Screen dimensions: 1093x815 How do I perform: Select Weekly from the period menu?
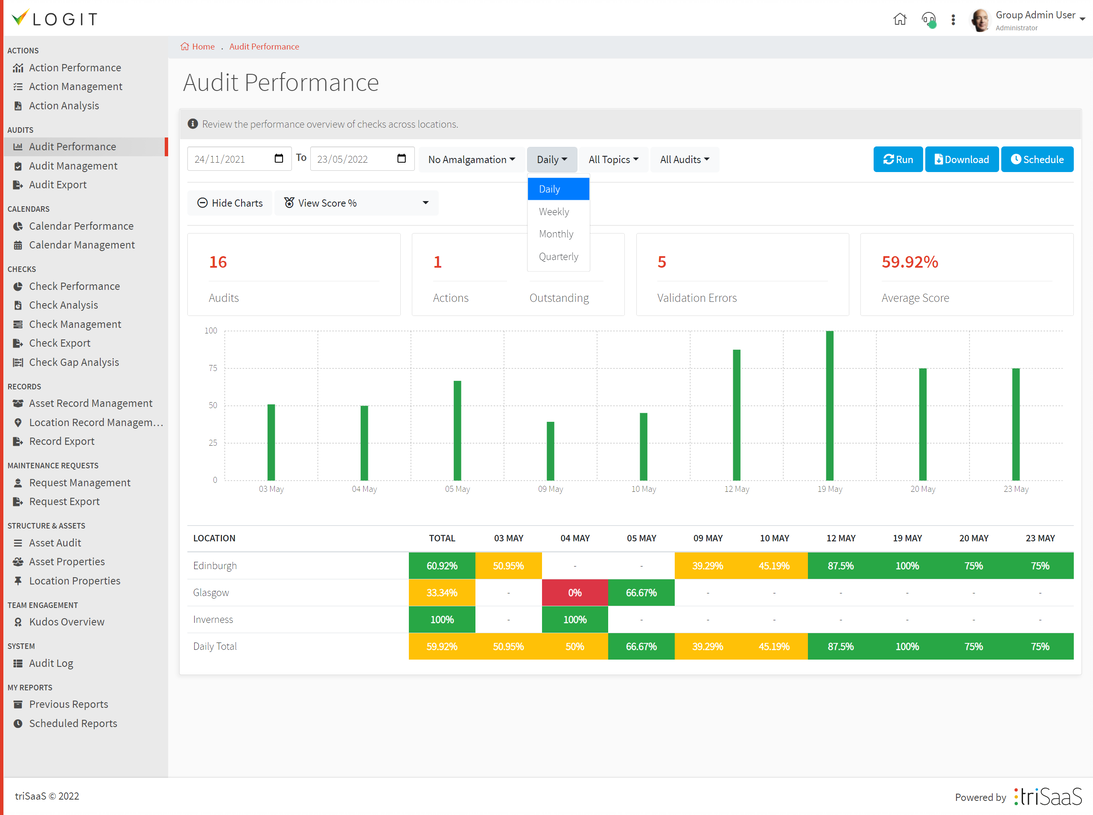554,212
